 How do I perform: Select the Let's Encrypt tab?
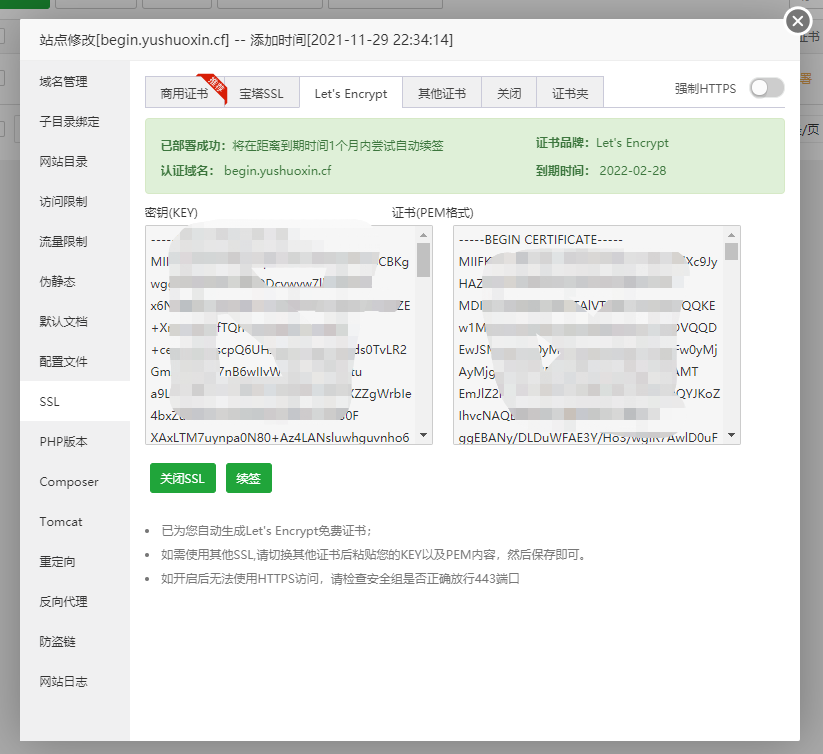pyautogui.click(x=351, y=93)
